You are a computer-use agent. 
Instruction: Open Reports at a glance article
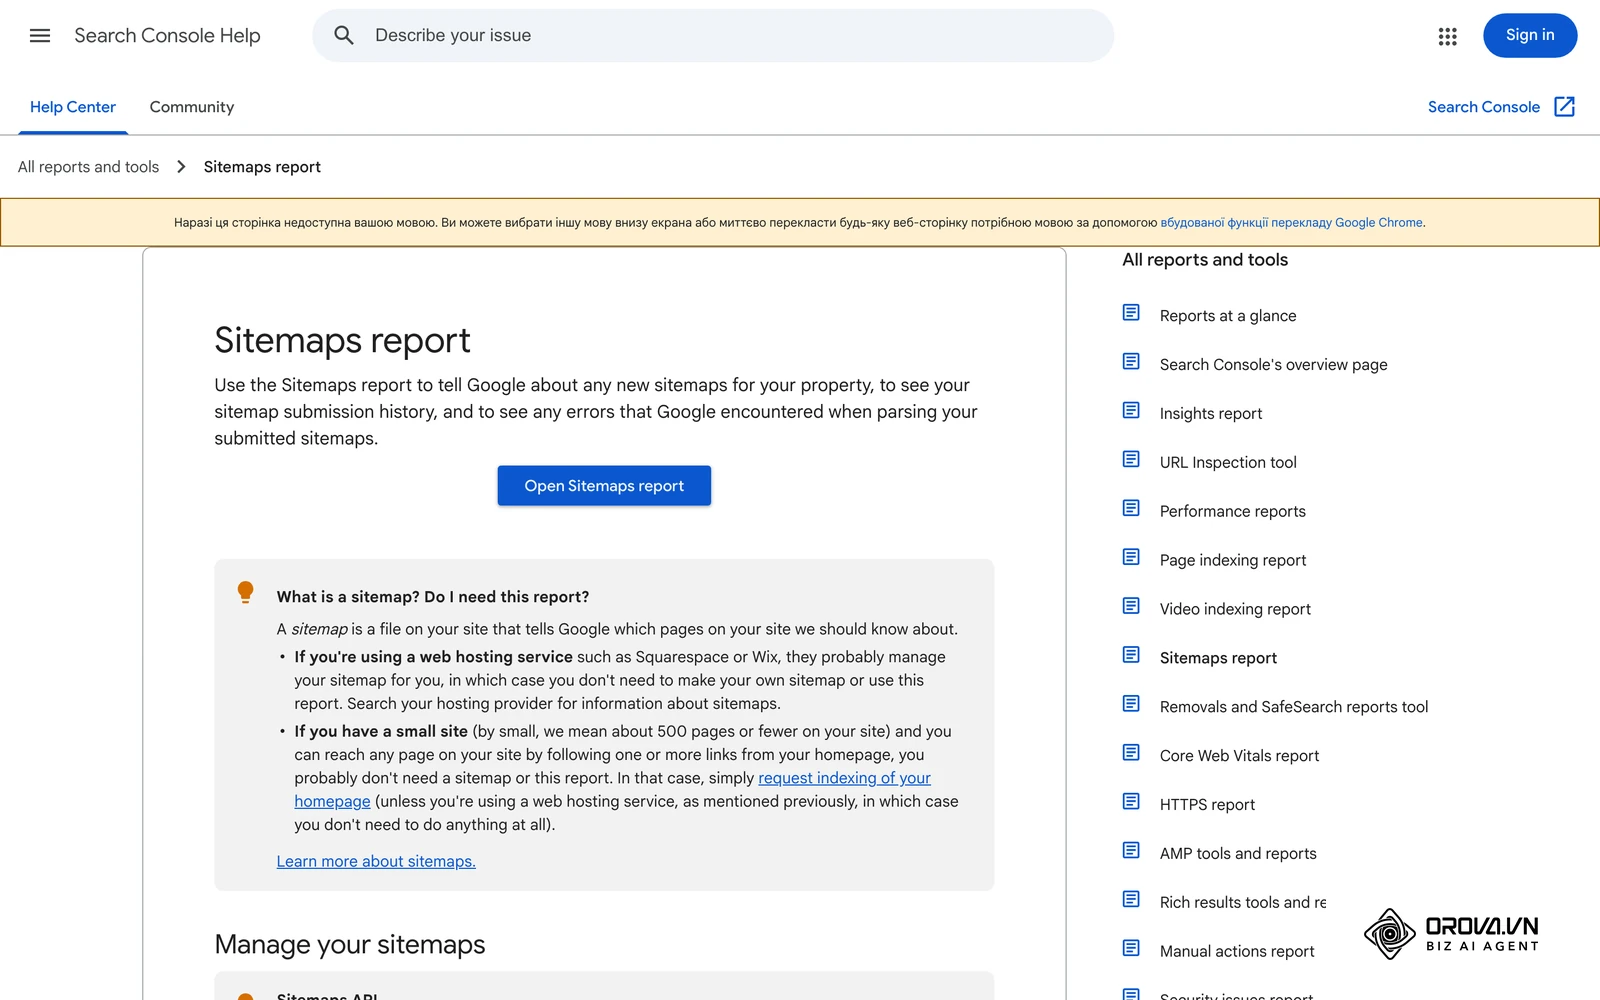(x=1228, y=316)
